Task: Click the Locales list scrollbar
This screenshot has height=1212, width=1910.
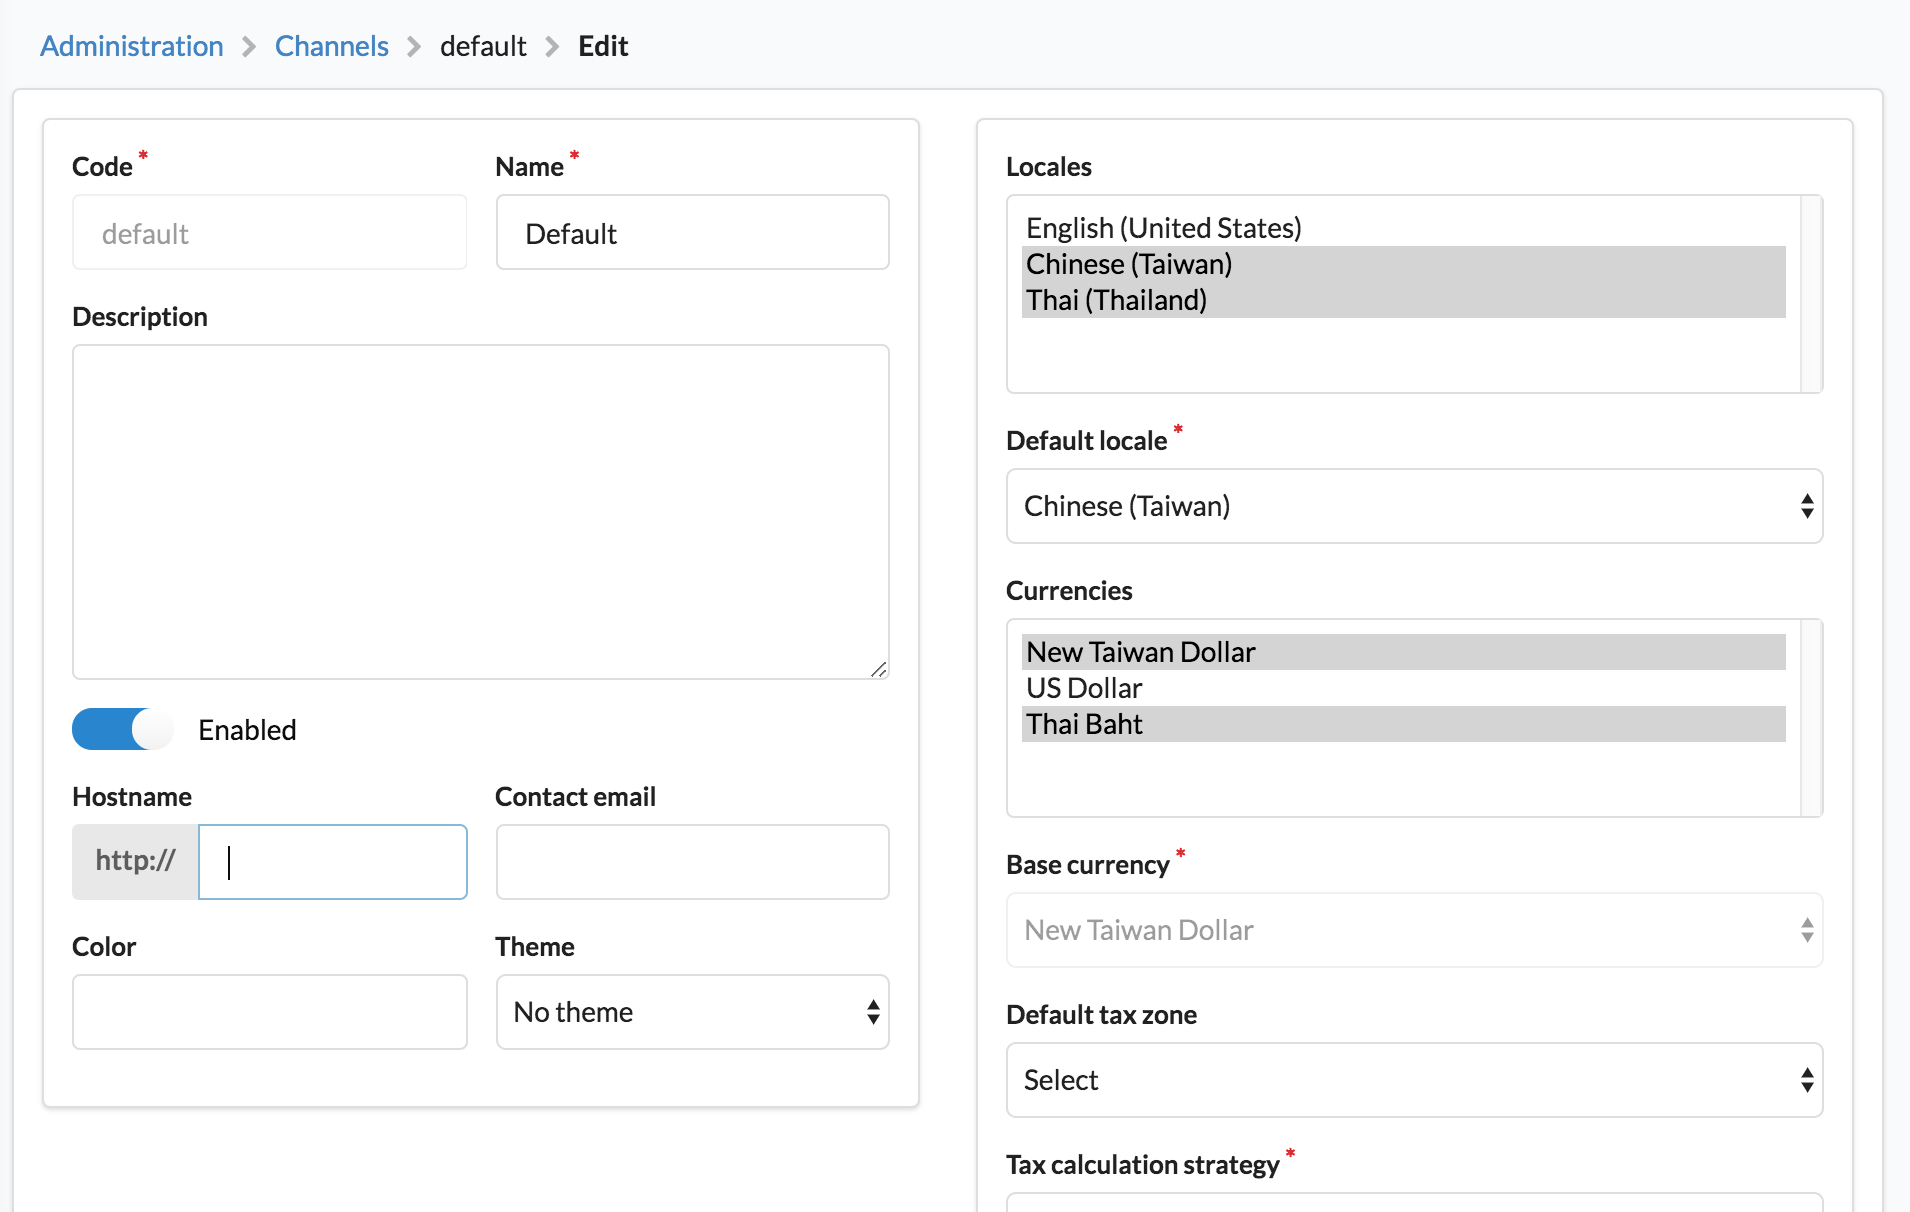Action: click(1810, 294)
